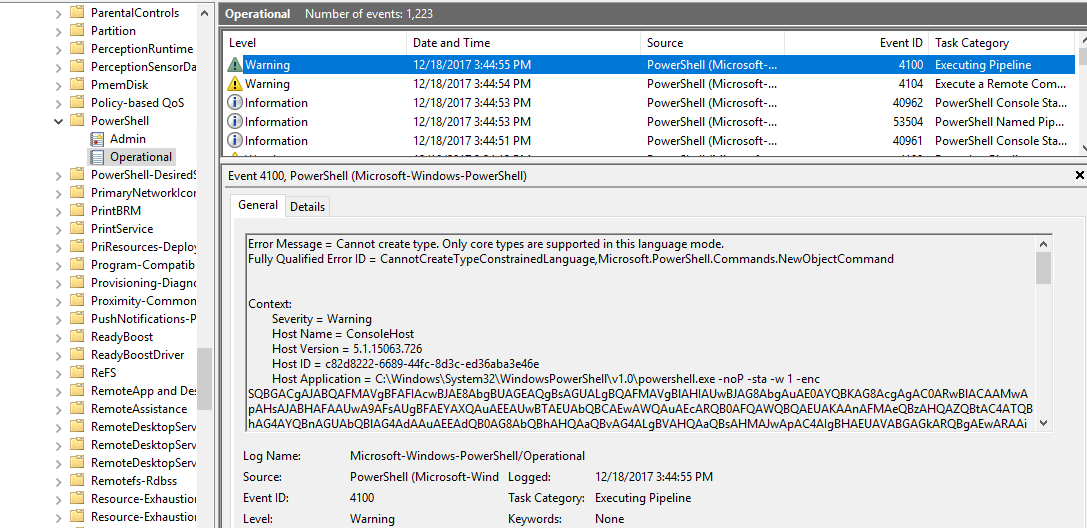Sort events by Event ID column
The width and height of the screenshot is (1087, 528).
click(901, 43)
